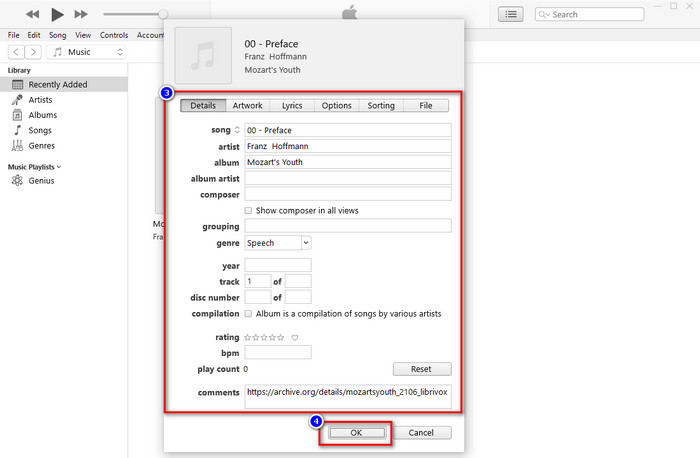Image resolution: width=700 pixels, height=458 pixels.
Task: Go forward with the right arrow
Action: (33, 52)
